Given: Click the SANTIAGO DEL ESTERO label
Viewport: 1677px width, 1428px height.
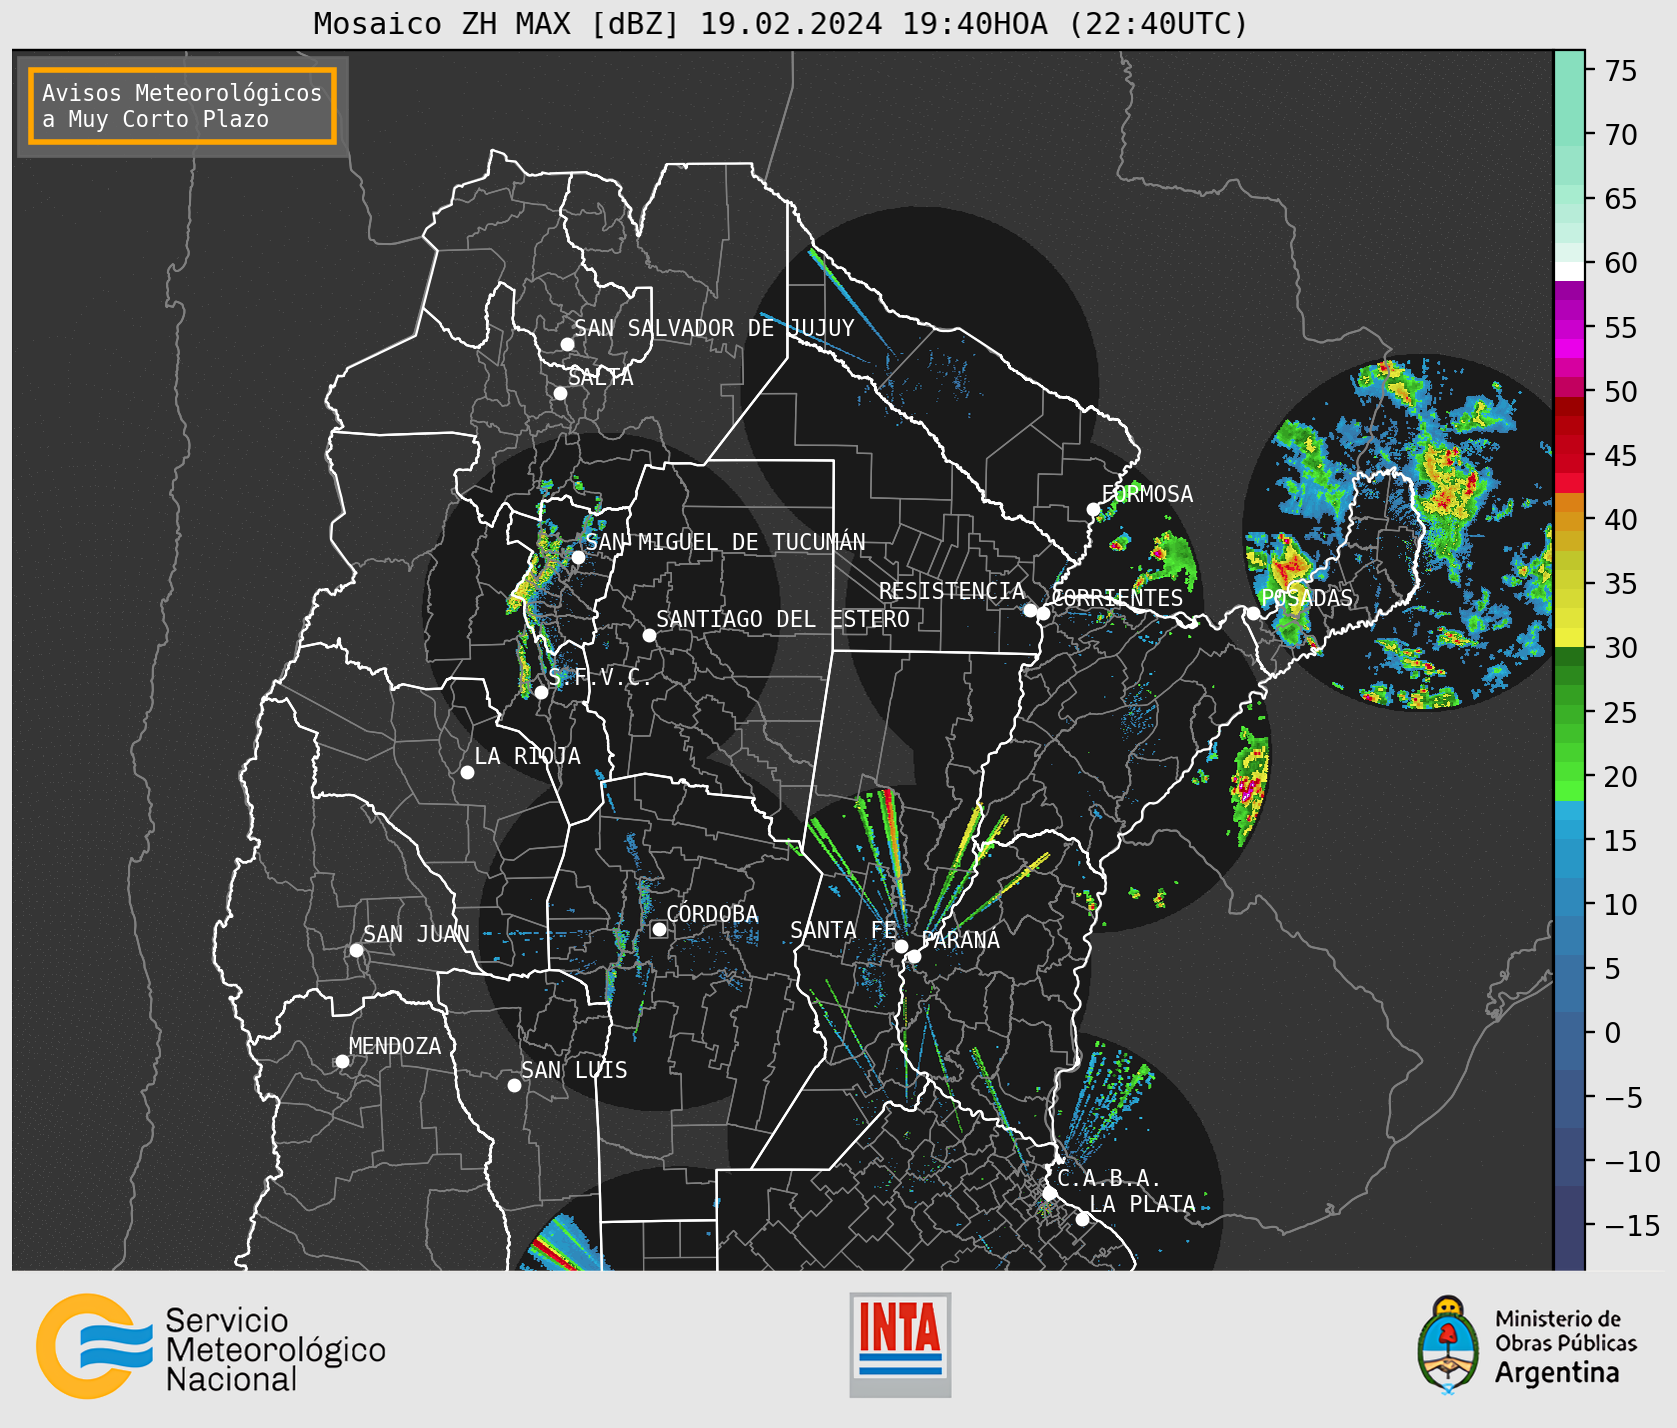Looking at the screenshot, I should (x=783, y=619).
